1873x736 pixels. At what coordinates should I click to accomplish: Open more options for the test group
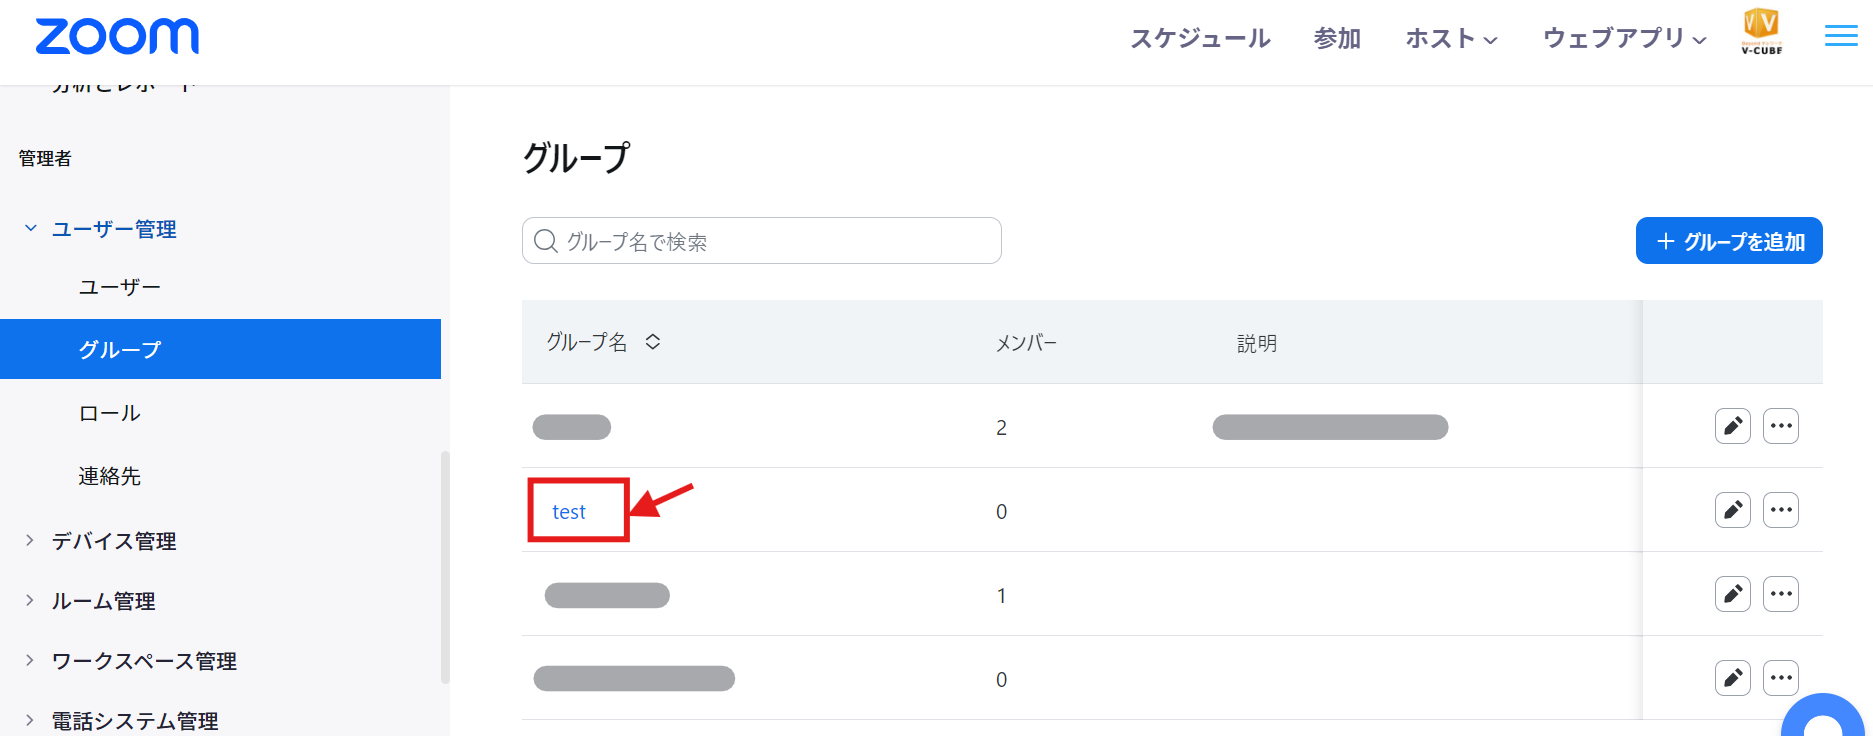click(x=1781, y=510)
